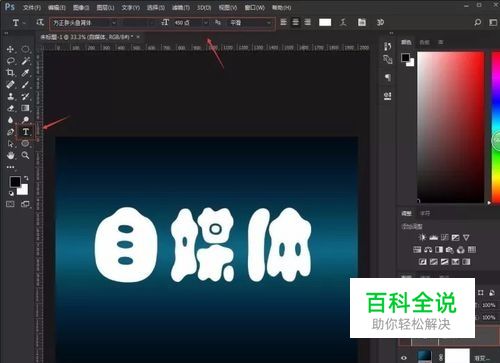This screenshot has width=500, height=363.
Task: Open the 编辑(E) Edit menu
Action: coord(57,7)
